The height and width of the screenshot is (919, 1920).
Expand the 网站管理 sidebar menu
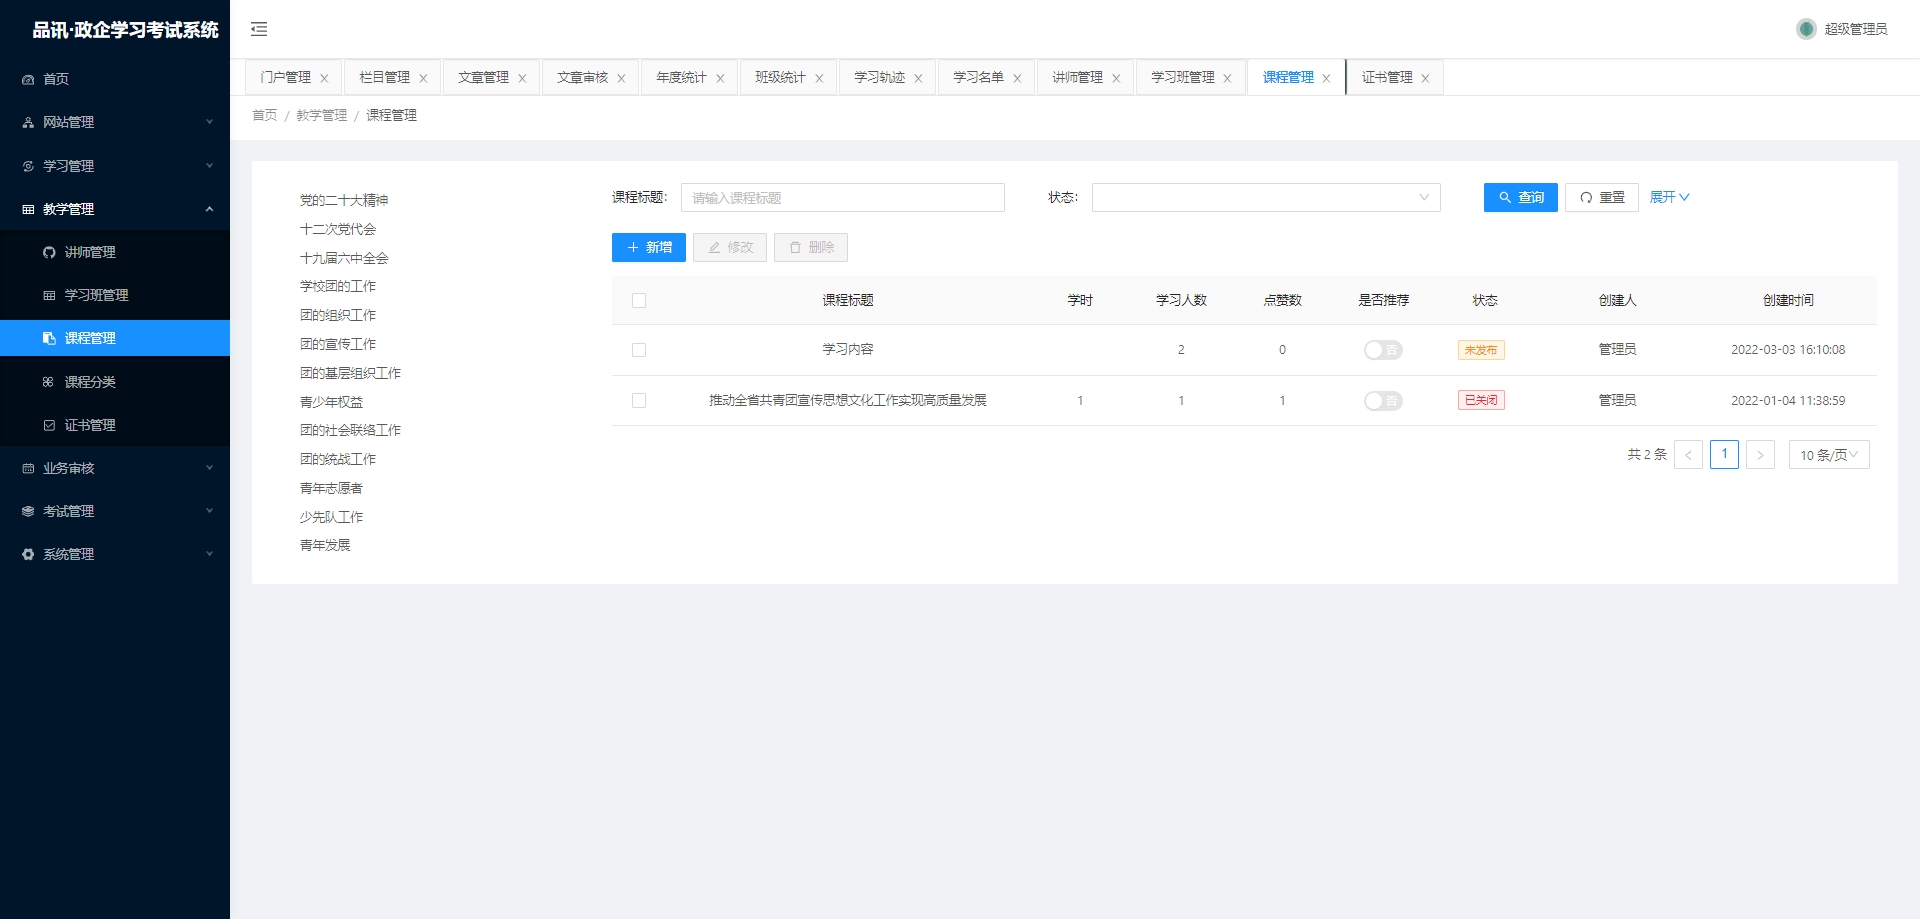pyautogui.click(x=115, y=122)
